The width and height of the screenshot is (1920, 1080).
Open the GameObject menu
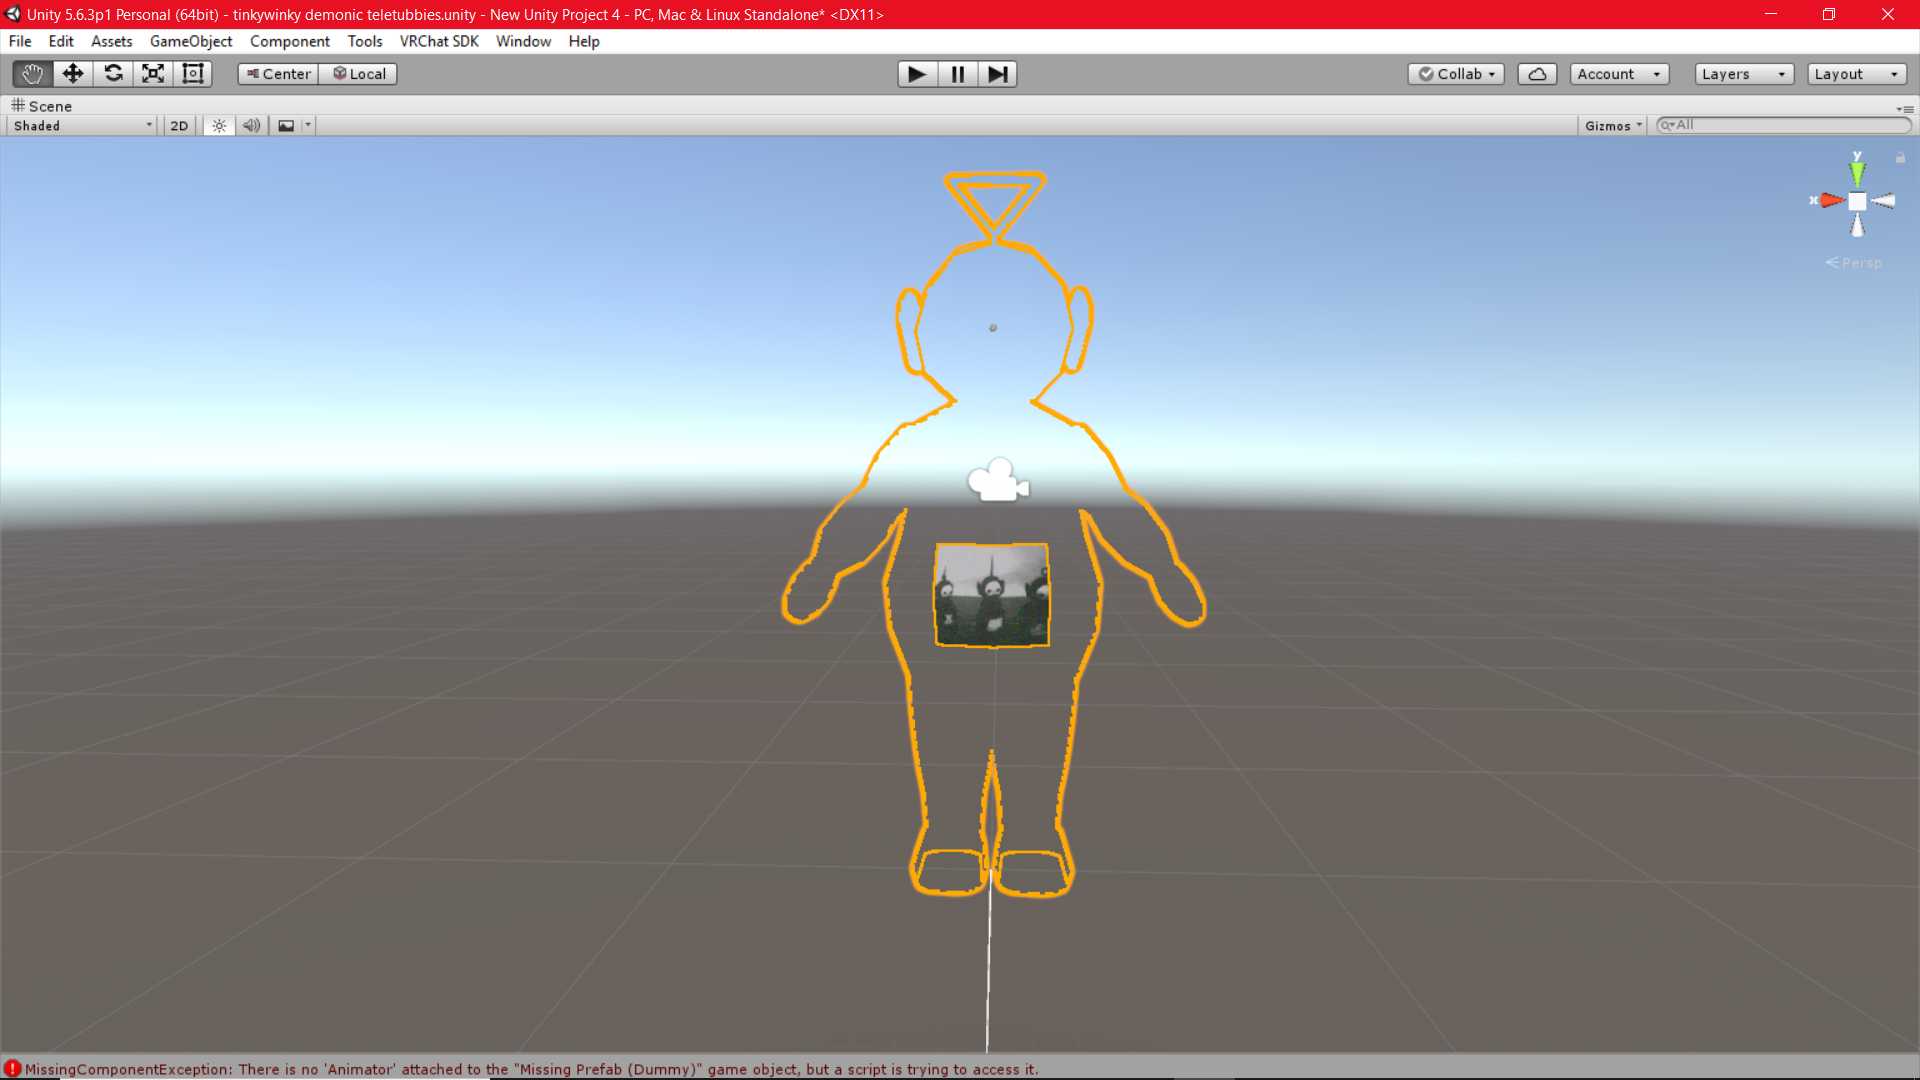click(x=191, y=41)
